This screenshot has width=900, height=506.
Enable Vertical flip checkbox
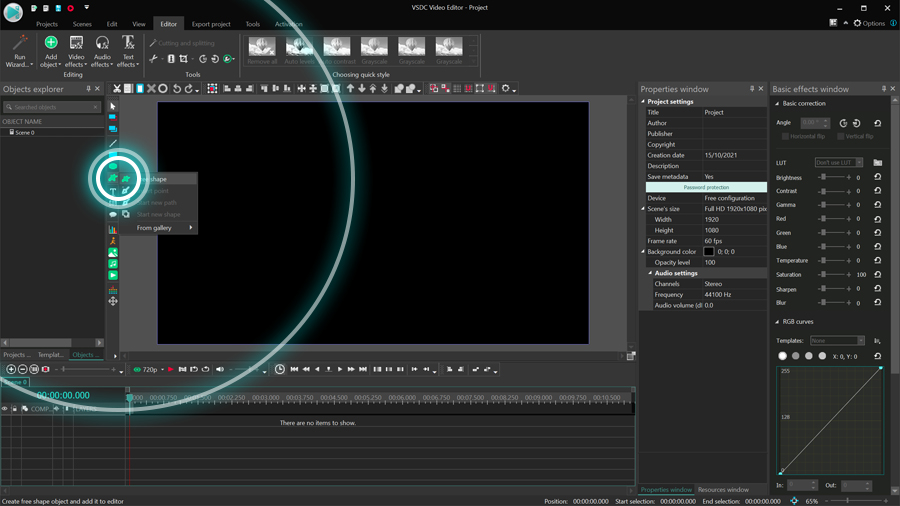click(x=841, y=137)
